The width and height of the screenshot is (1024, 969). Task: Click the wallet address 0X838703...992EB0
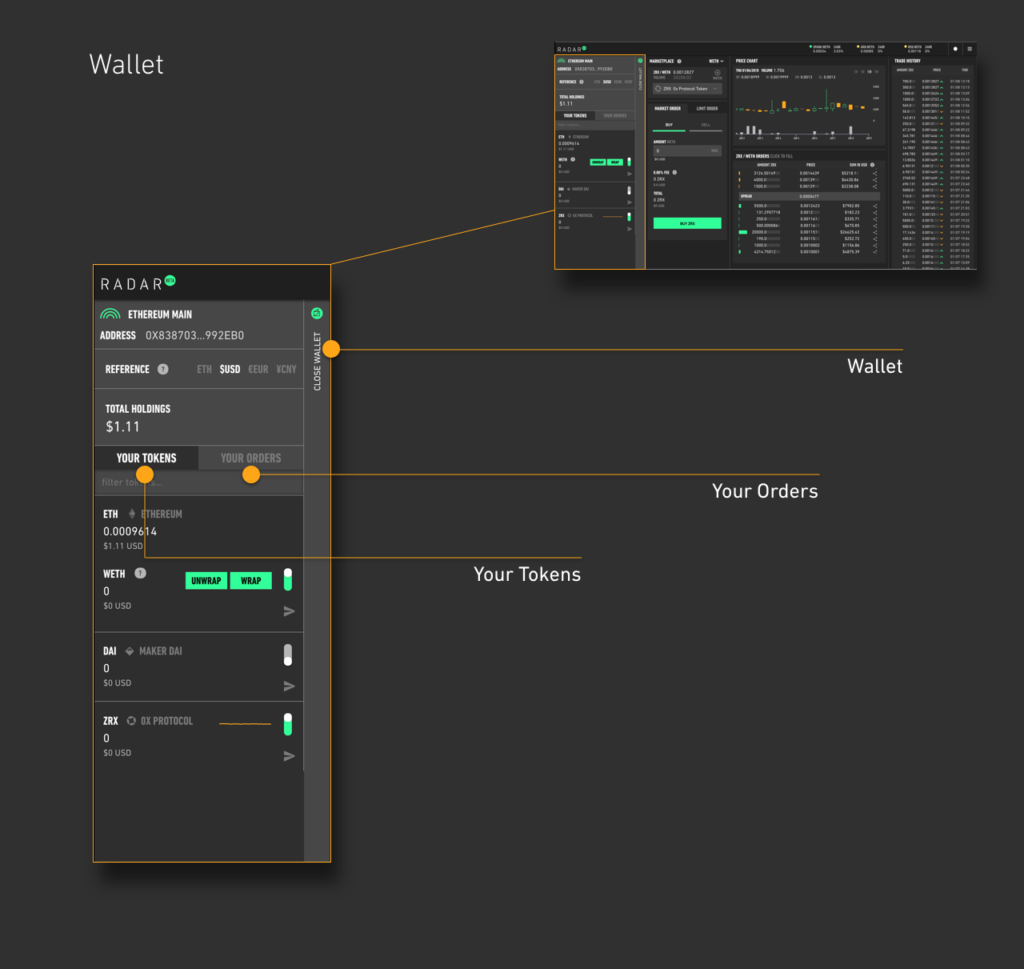(195, 336)
